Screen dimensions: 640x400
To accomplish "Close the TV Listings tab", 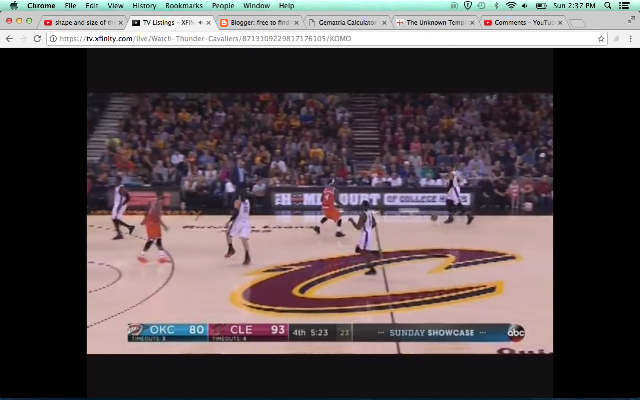I will [x=209, y=23].
